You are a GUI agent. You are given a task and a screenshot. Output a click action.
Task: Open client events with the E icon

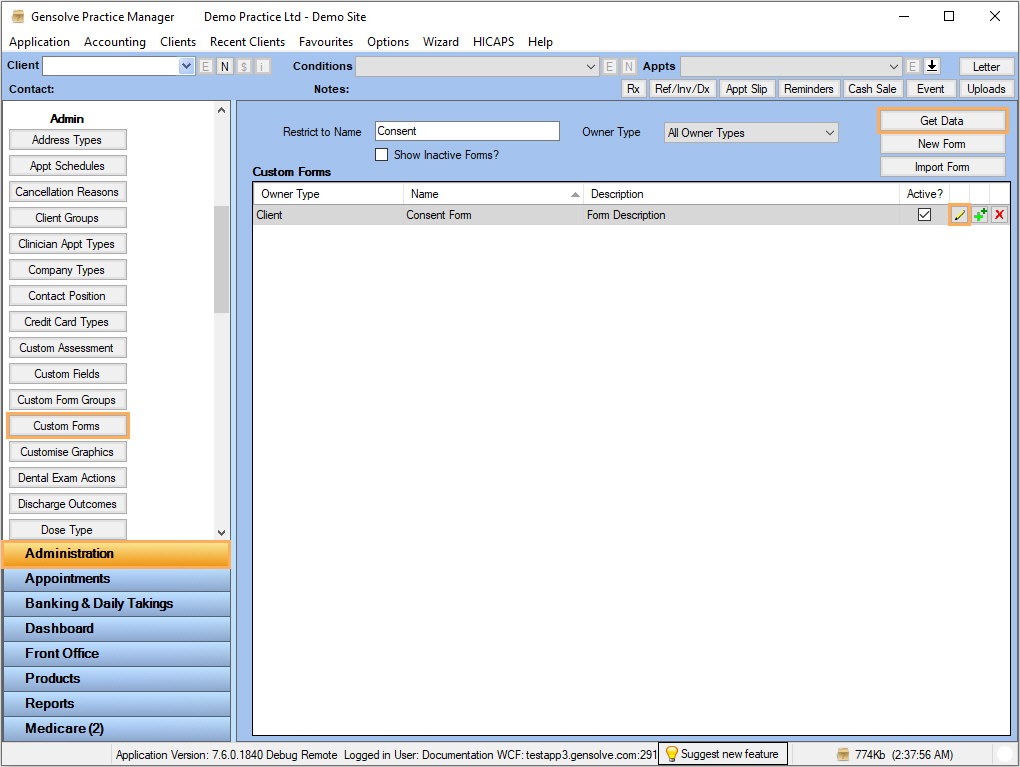205,65
